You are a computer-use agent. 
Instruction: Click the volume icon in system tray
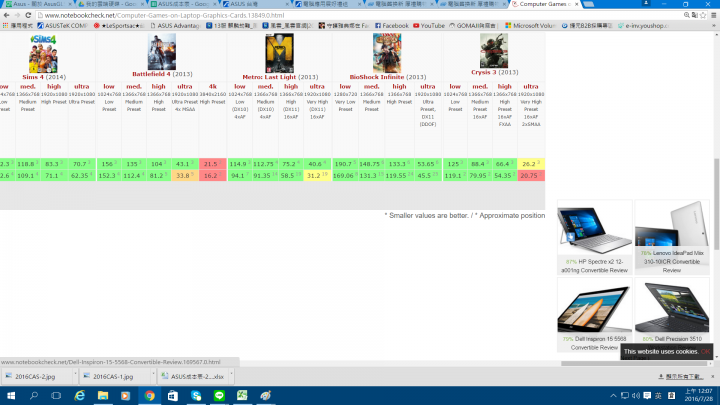(636, 395)
